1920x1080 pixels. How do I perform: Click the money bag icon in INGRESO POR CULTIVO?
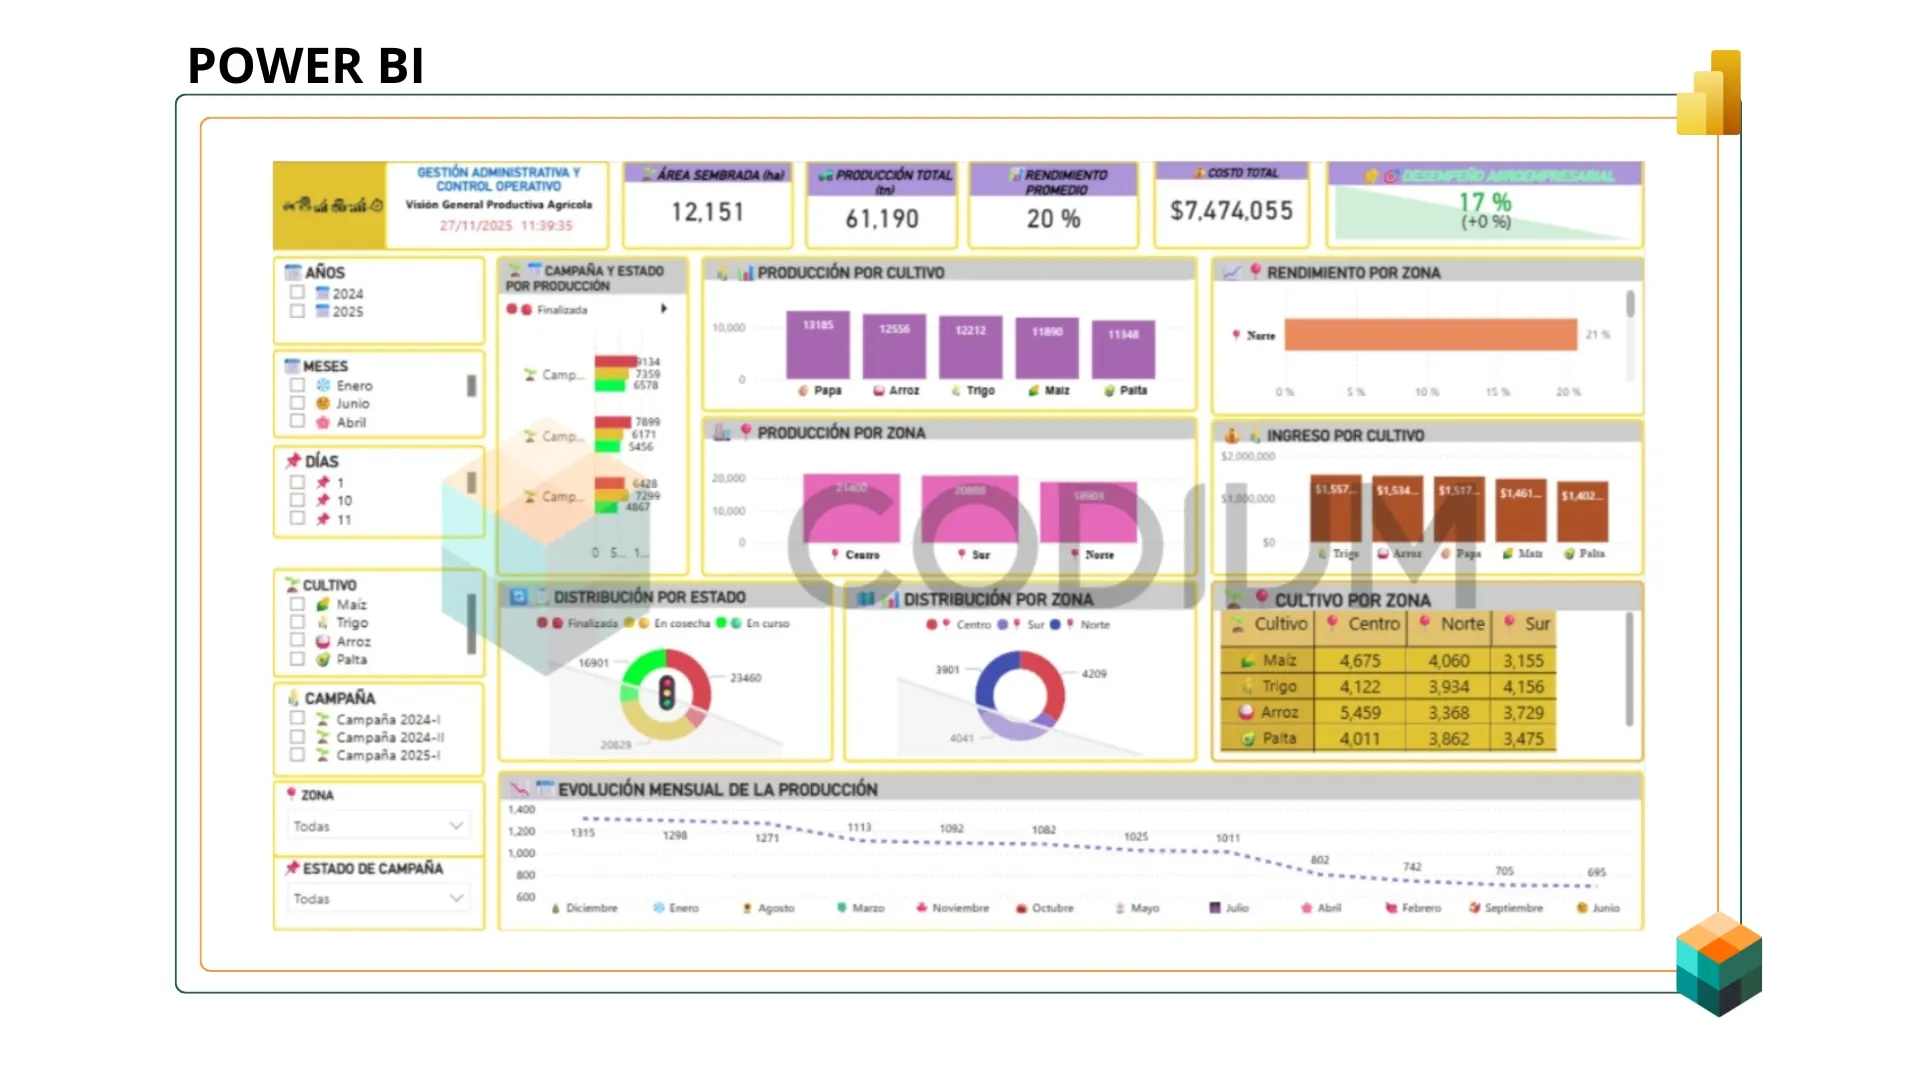1232,435
